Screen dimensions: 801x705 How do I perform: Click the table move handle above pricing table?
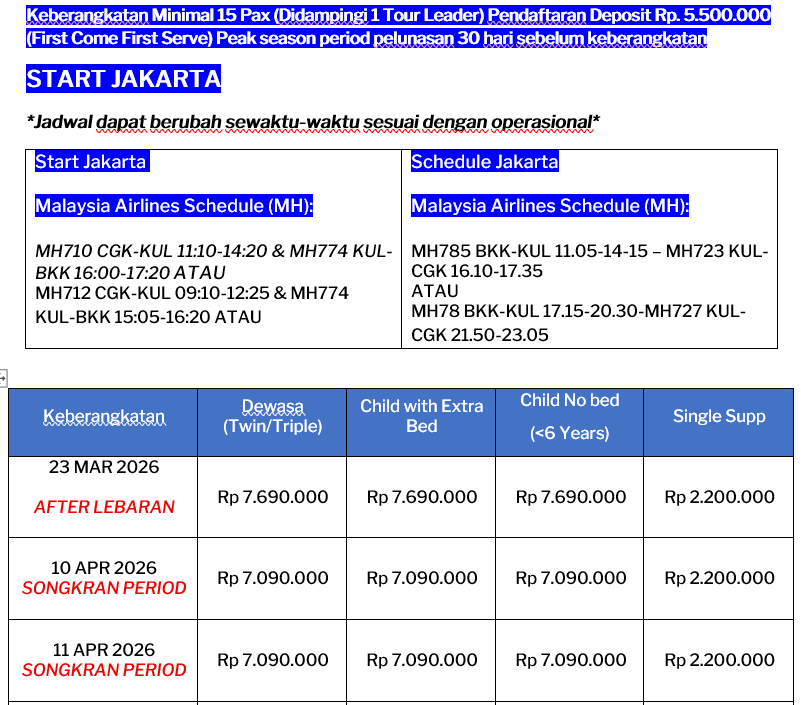click(x=3, y=378)
